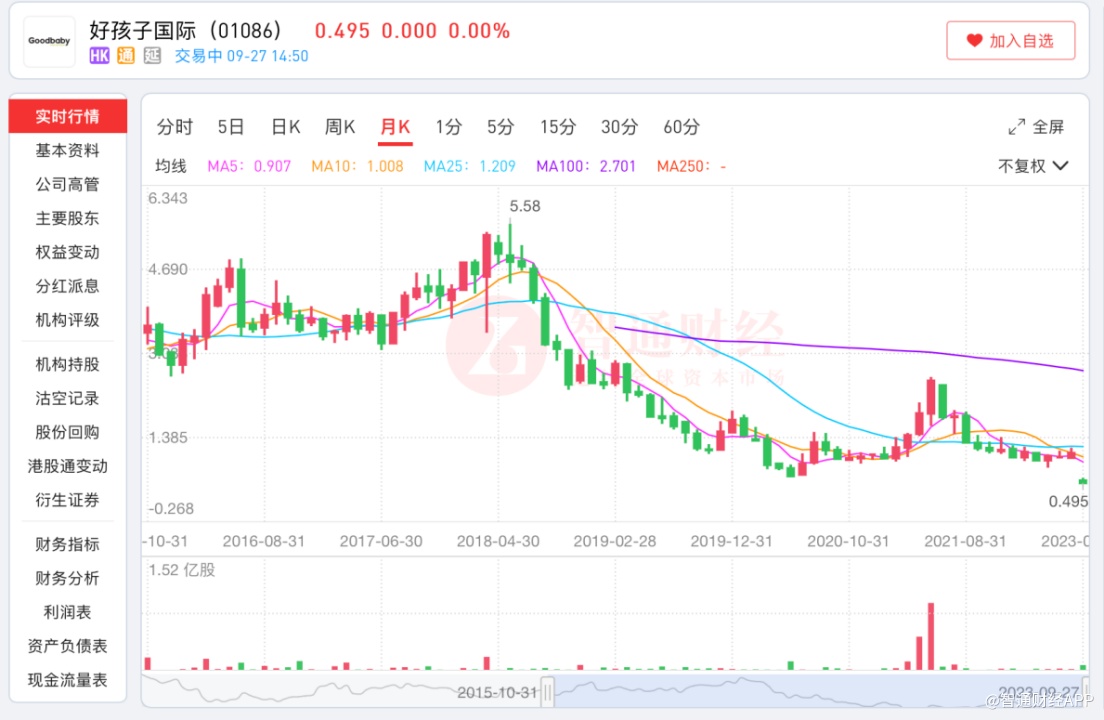Click the 4.690 price axis label
The image size is (1104, 720).
[168, 270]
